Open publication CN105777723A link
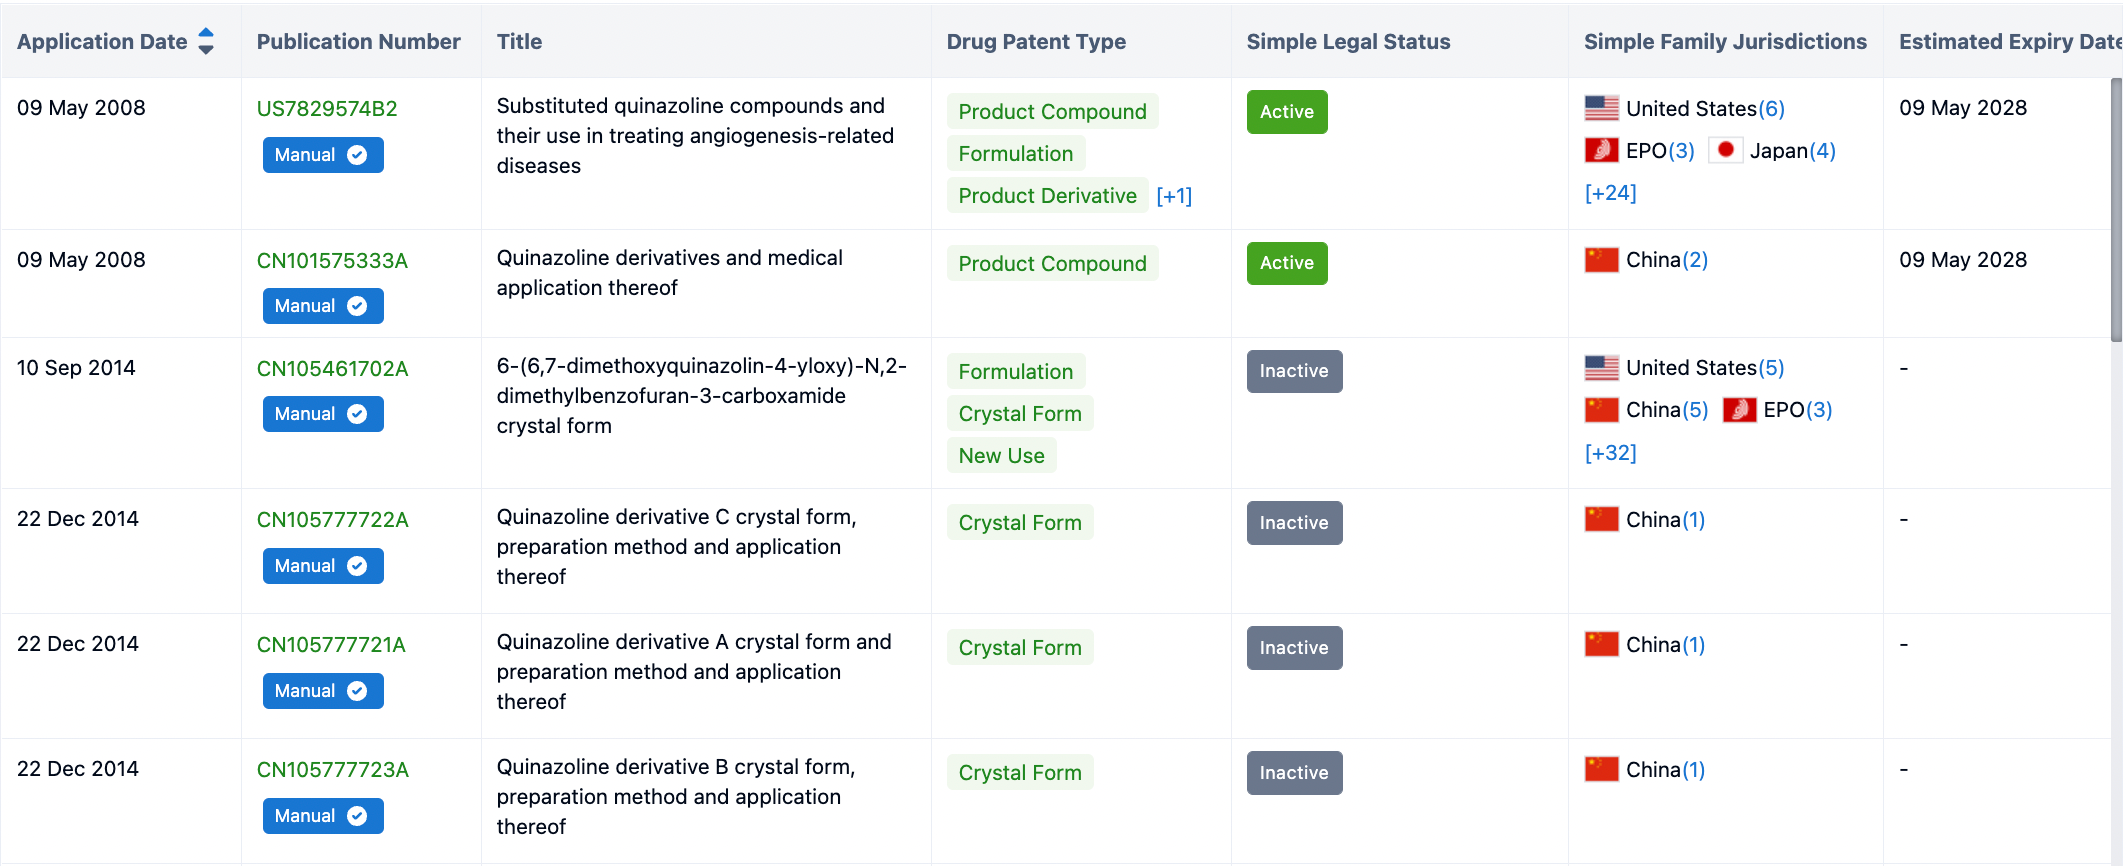This screenshot has height=866, width=2126. point(332,770)
